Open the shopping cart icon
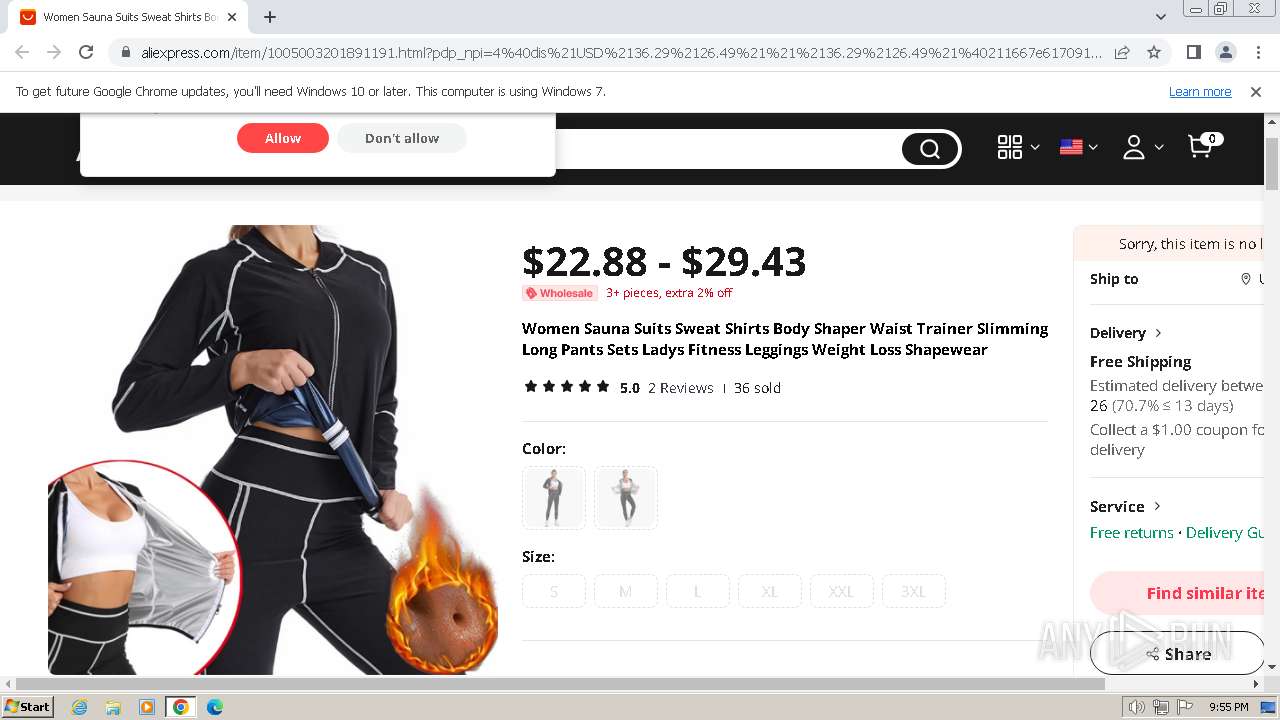The image size is (1280, 720). [x=1201, y=147]
